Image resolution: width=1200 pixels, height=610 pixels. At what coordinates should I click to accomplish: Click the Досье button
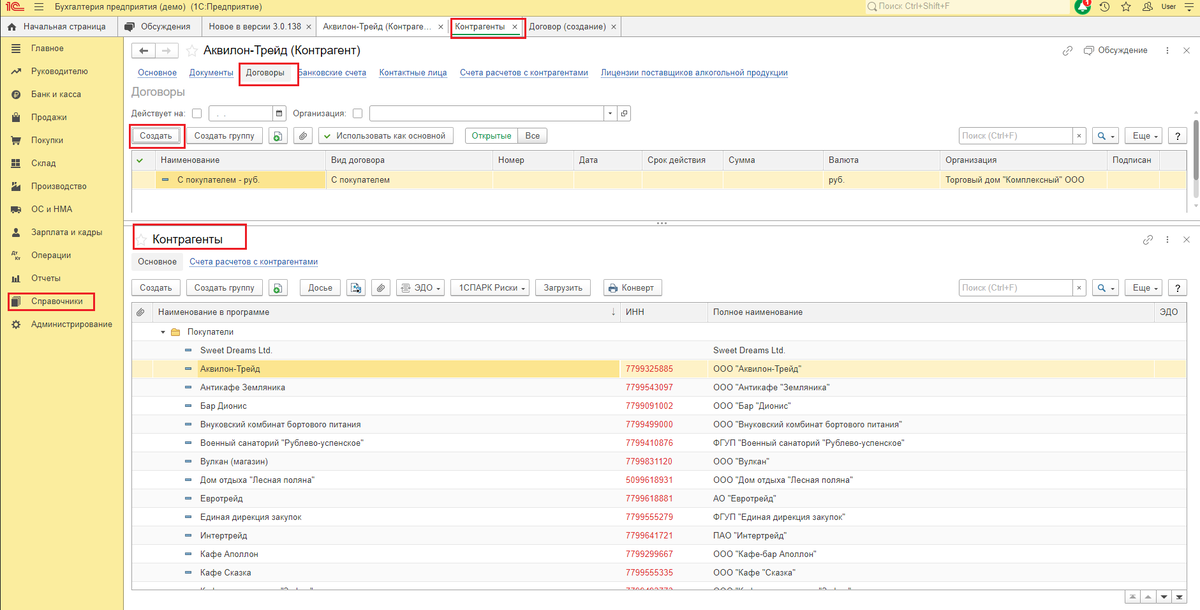pos(320,287)
